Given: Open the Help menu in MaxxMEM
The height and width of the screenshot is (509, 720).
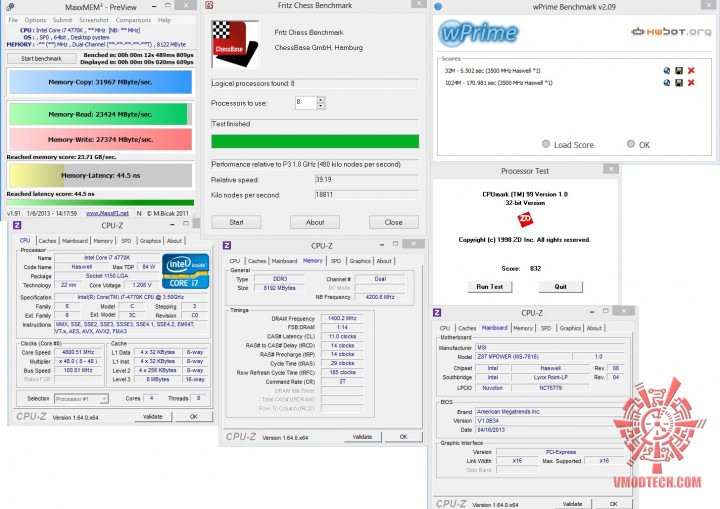Looking at the screenshot, I should (x=164, y=20).
